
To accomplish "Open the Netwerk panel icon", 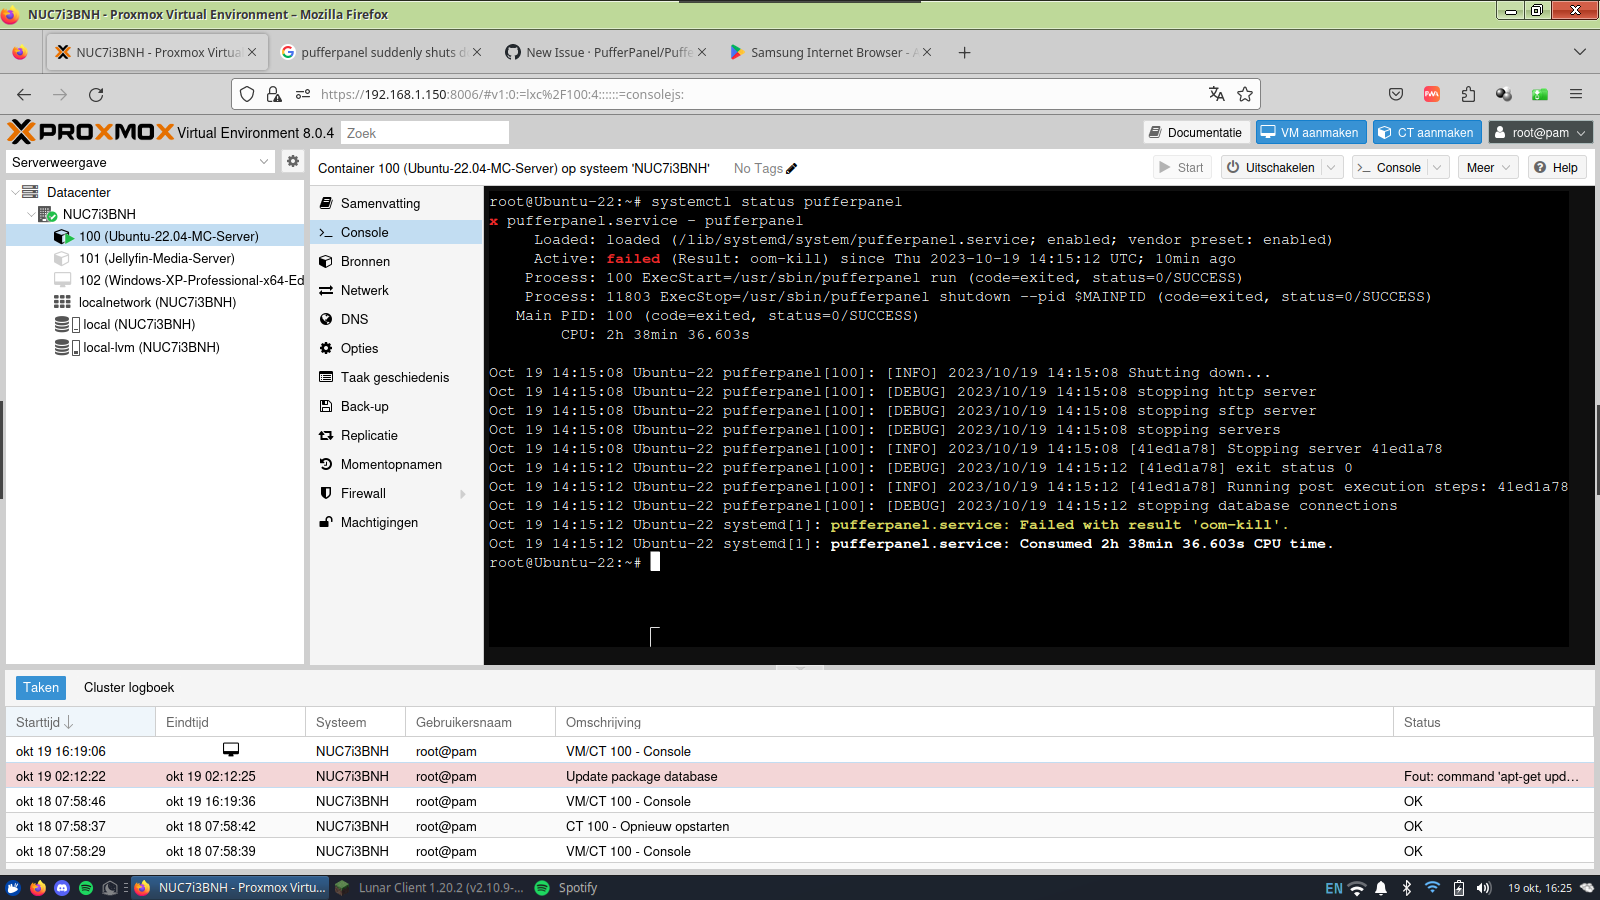I will [x=325, y=290].
